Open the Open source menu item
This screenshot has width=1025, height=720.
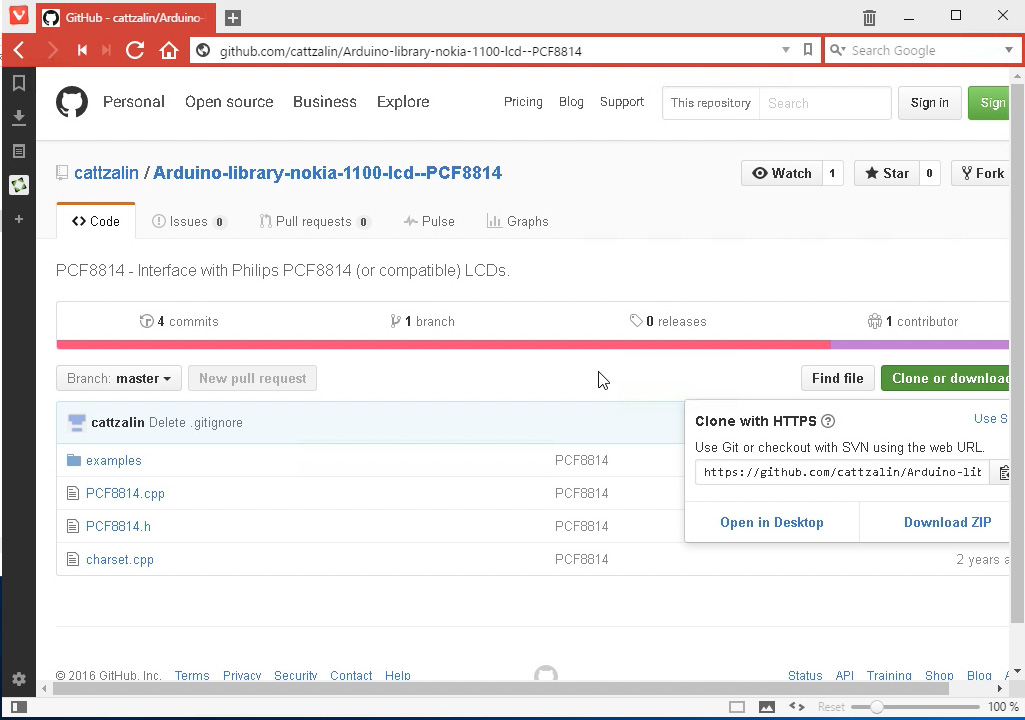coord(229,102)
